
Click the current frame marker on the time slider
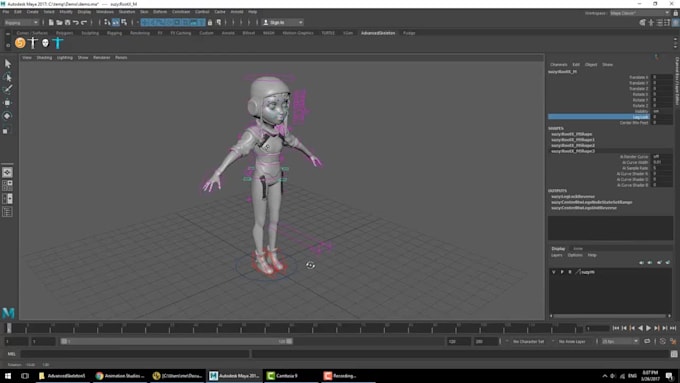point(9,328)
